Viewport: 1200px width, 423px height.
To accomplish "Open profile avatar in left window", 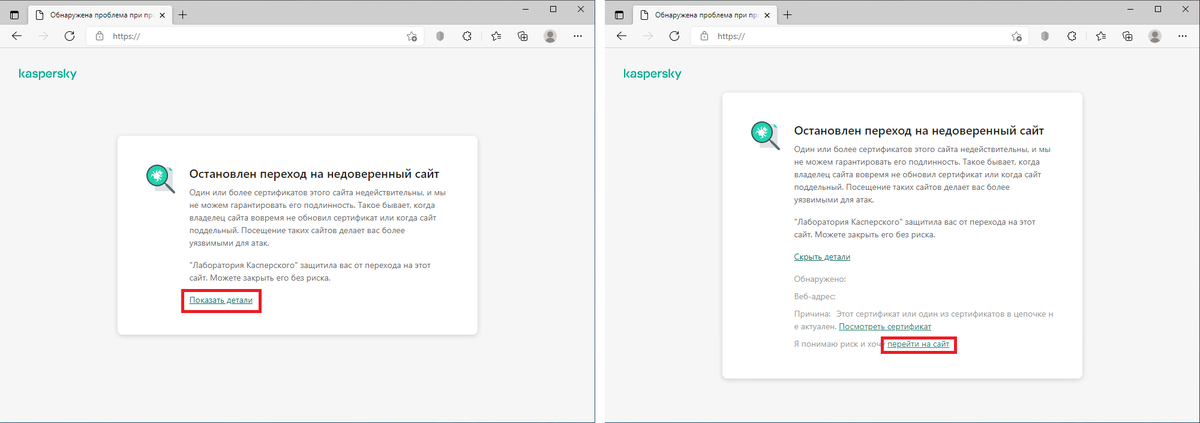I will (550, 36).
